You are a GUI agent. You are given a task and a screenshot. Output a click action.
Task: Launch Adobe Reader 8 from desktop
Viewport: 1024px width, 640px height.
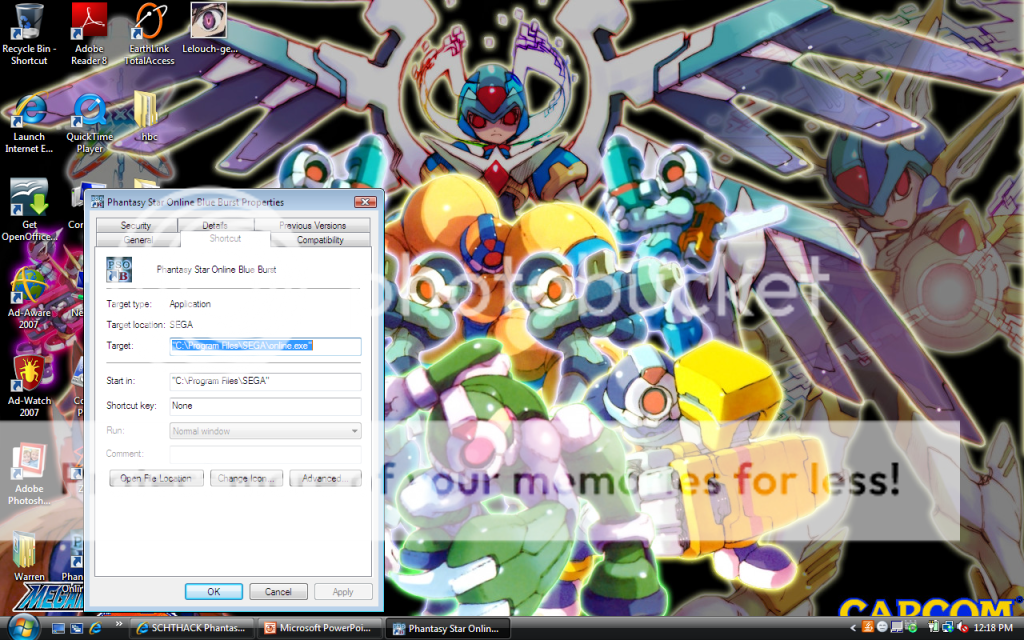tap(89, 22)
